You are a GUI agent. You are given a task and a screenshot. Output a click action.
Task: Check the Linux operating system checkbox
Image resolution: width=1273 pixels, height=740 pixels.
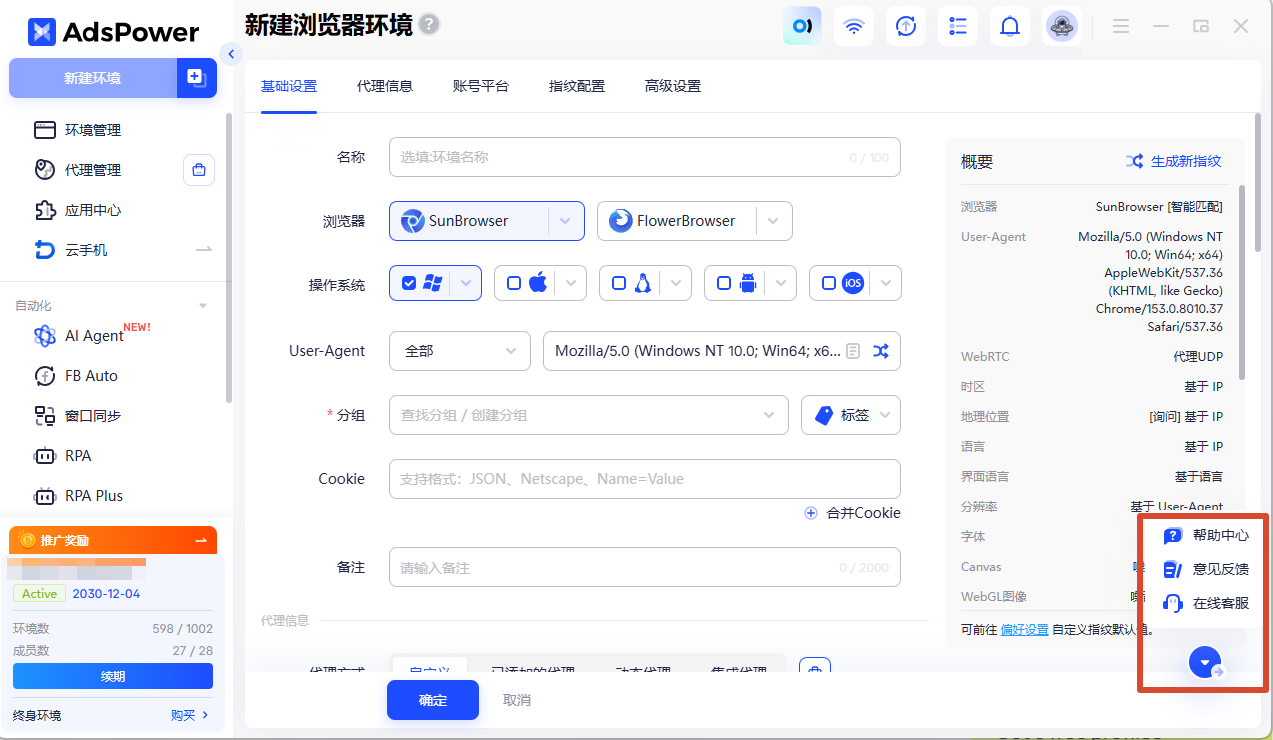click(619, 283)
